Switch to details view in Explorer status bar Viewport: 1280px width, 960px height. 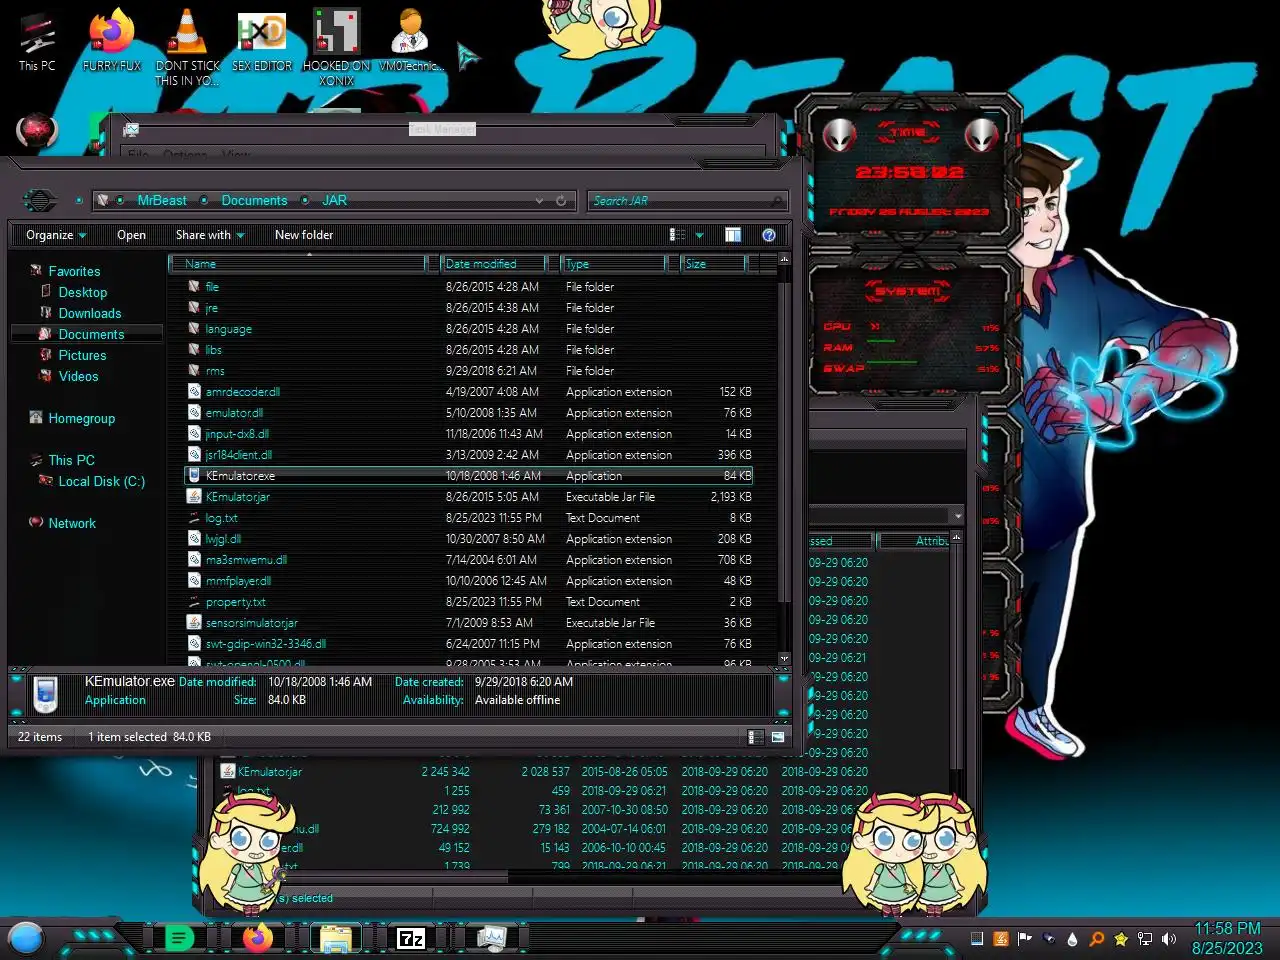[x=756, y=737]
